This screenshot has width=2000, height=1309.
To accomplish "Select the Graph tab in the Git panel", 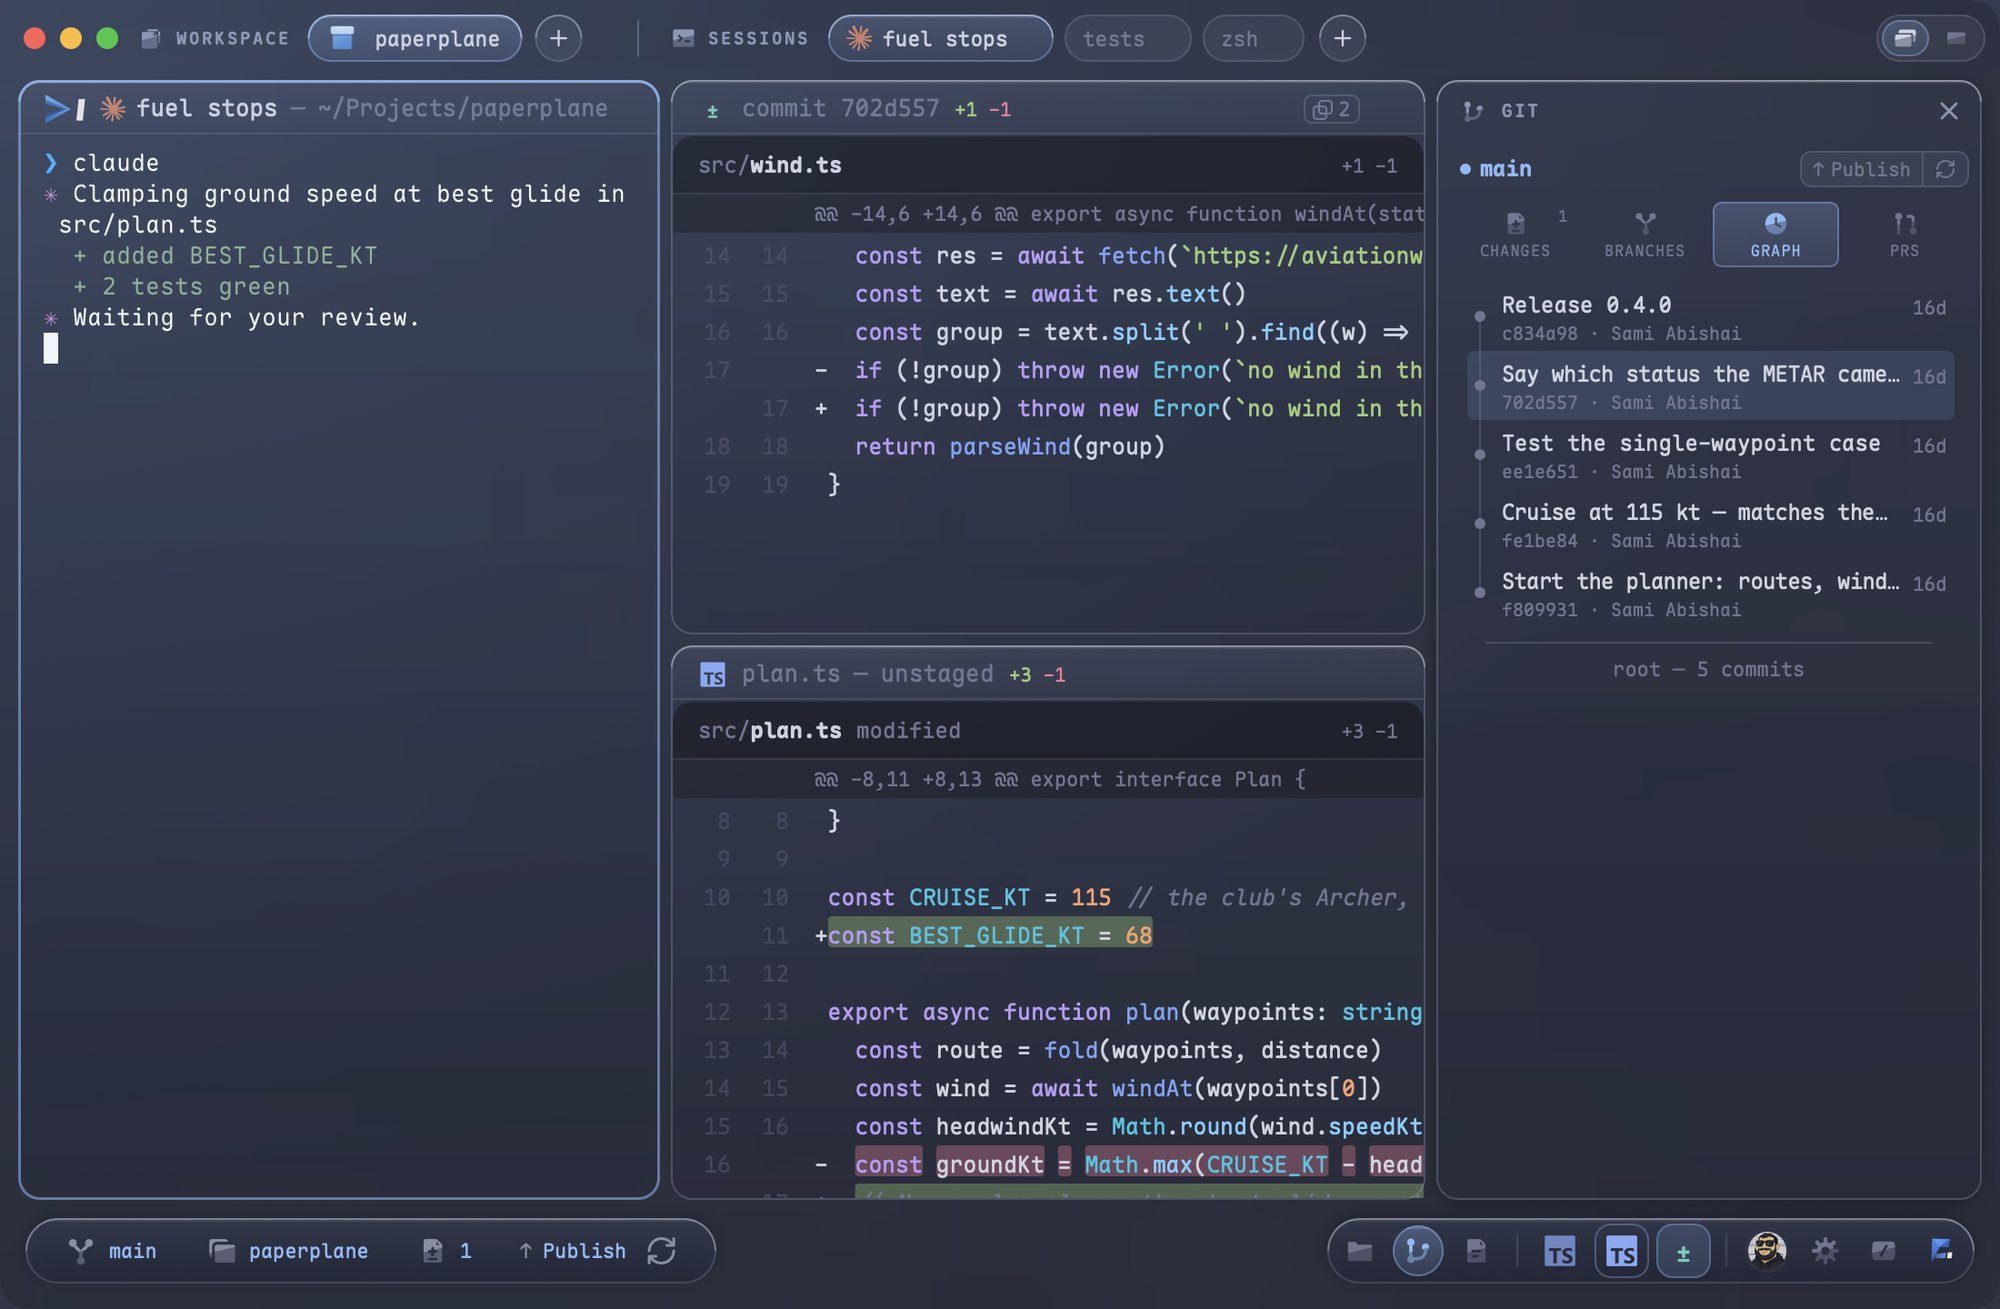I will click(x=1775, y=235).
